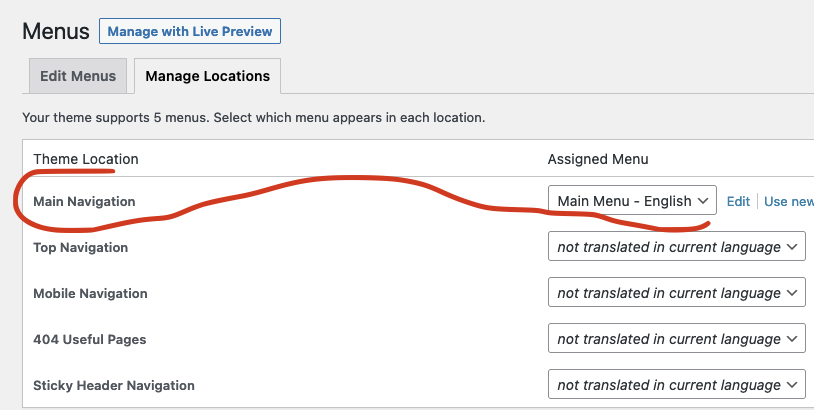
Task: Click the 404 Useful Pages label
Action: (90, 339)
